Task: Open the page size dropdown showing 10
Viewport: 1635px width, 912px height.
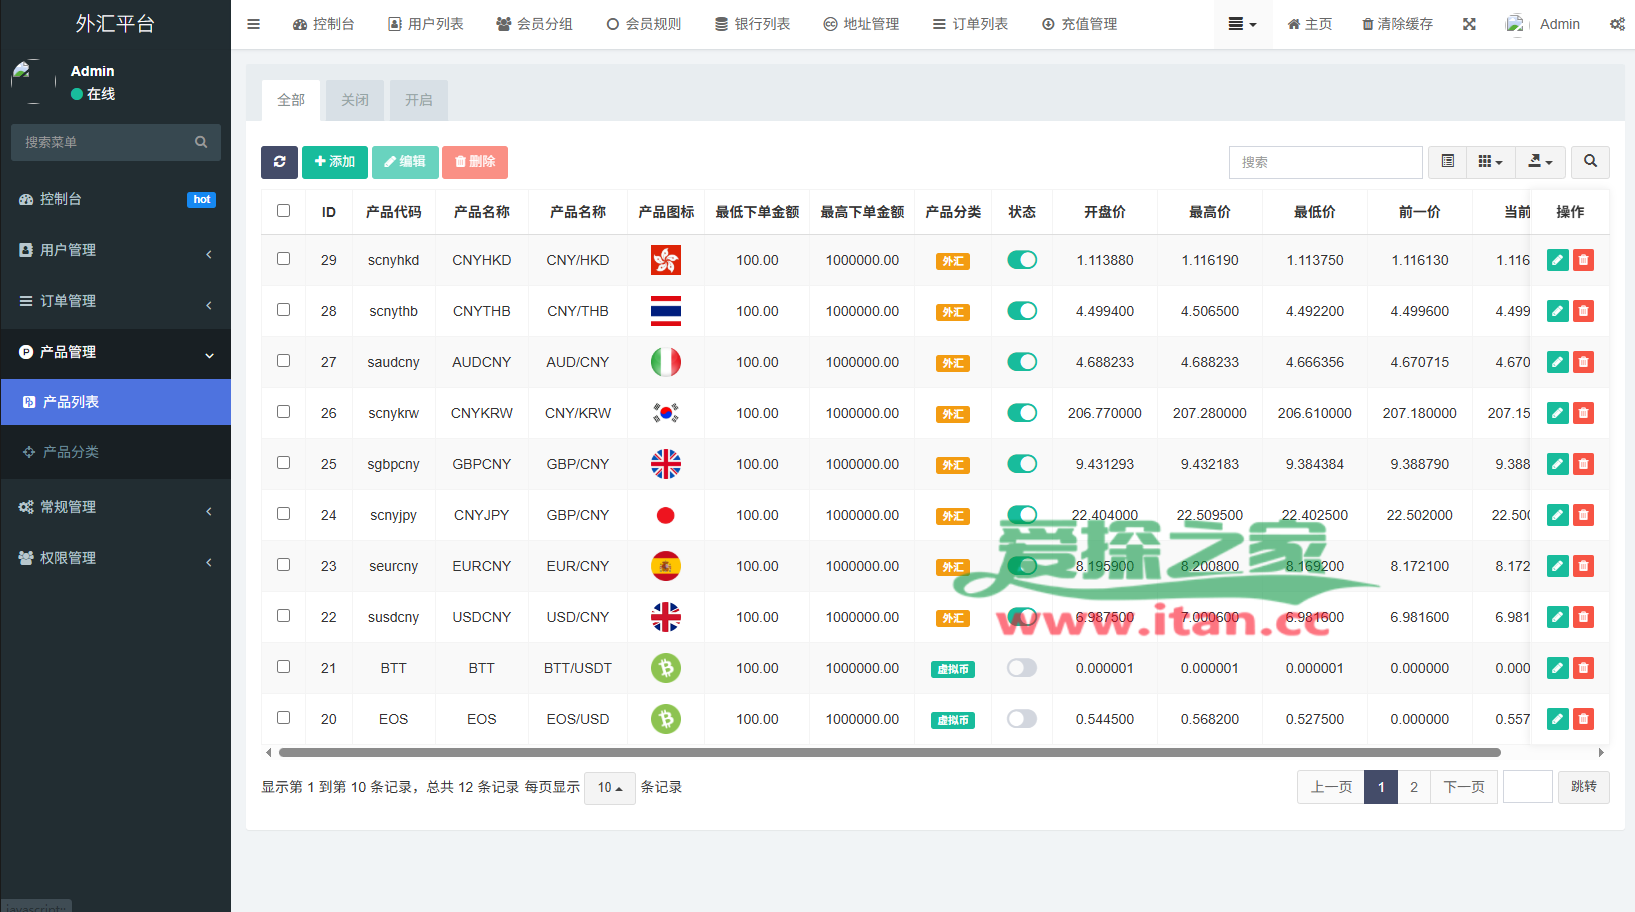Action: [609, 788]
